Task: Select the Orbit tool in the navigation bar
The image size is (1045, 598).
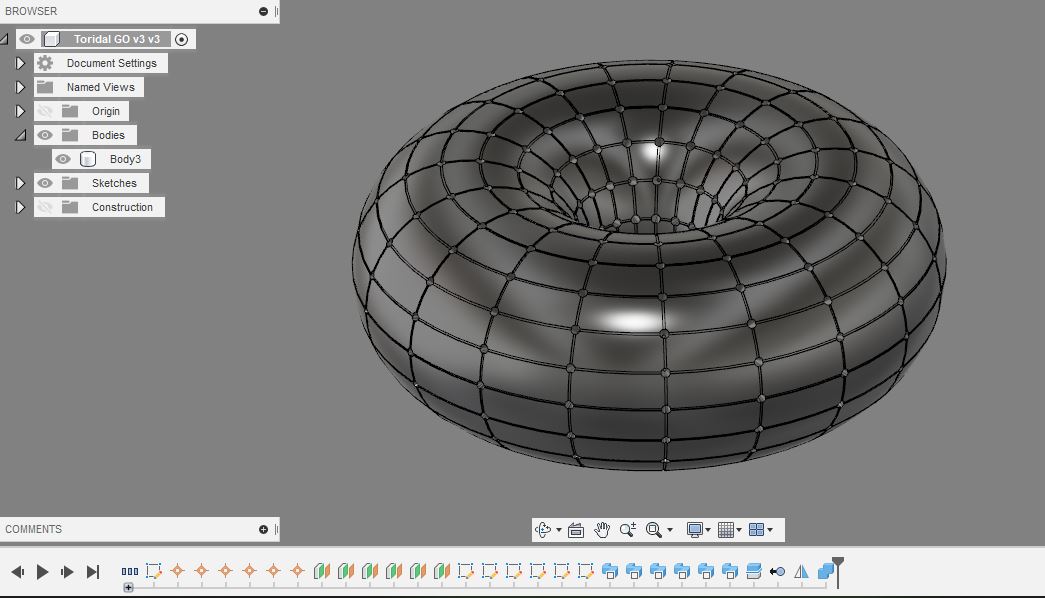Action: [542, 530]
